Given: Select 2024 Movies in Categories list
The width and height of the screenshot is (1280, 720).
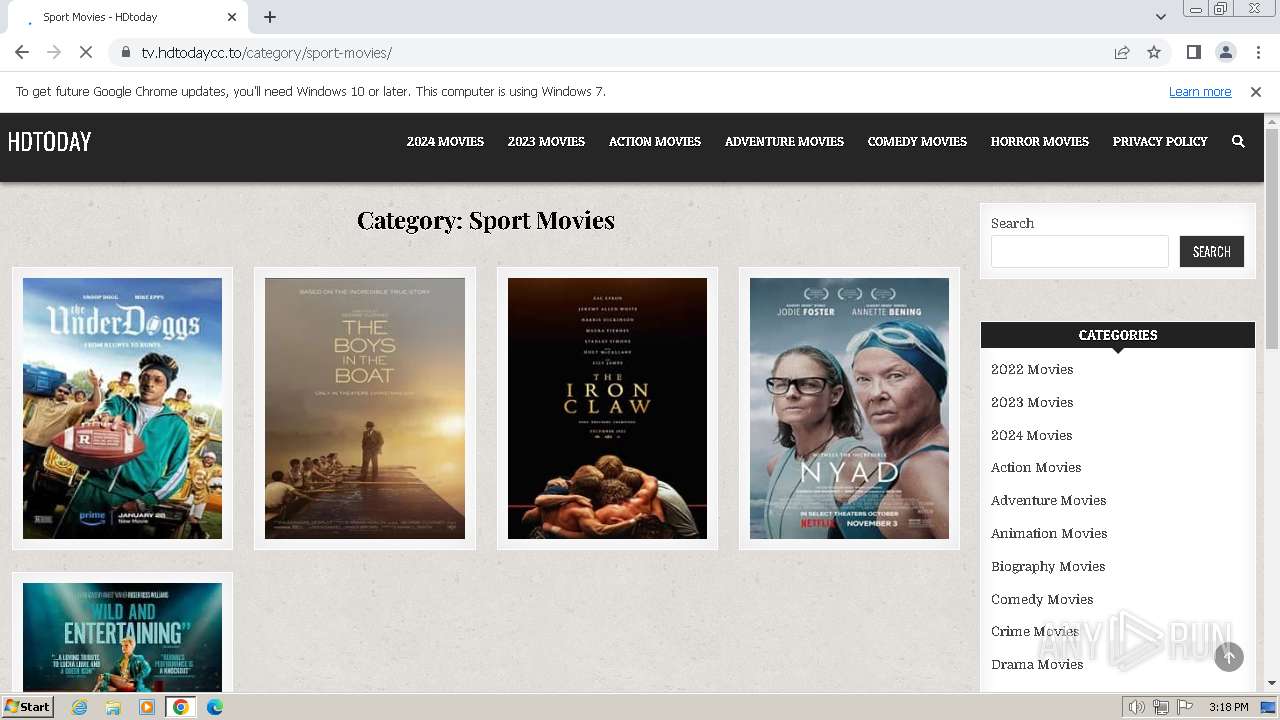Looking at the screenshot, I should tap(1031, 435).
